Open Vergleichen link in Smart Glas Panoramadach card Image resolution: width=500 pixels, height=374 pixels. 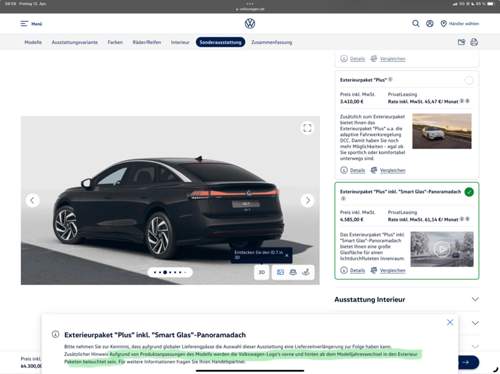[393, 270]
